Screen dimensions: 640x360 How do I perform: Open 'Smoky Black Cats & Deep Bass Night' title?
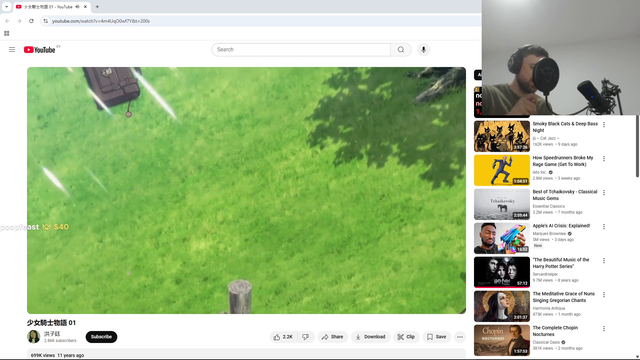565,127
